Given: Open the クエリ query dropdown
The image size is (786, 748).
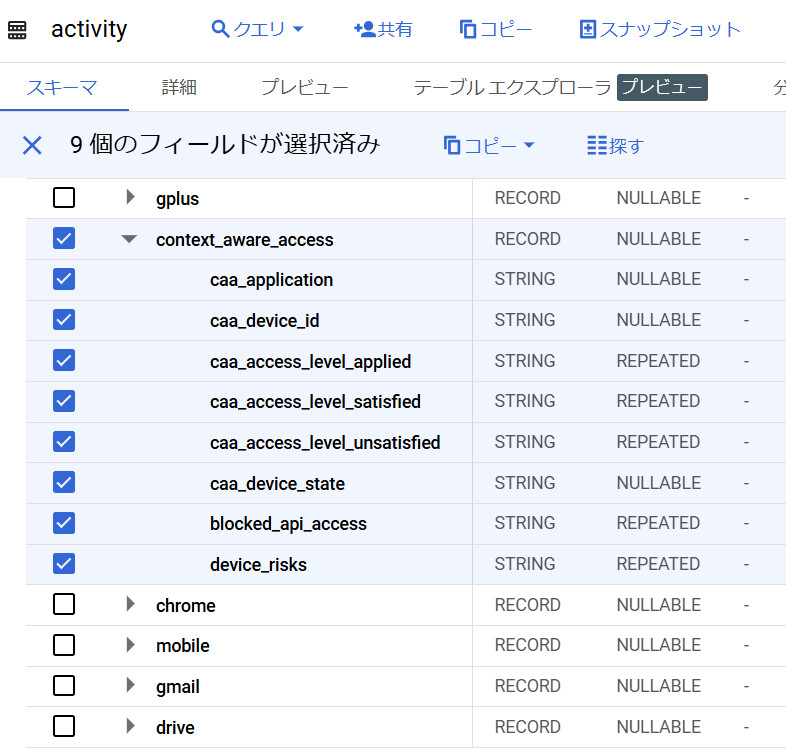Looking at the screenshot, I should pyautogui.click(x=258, y=29).
